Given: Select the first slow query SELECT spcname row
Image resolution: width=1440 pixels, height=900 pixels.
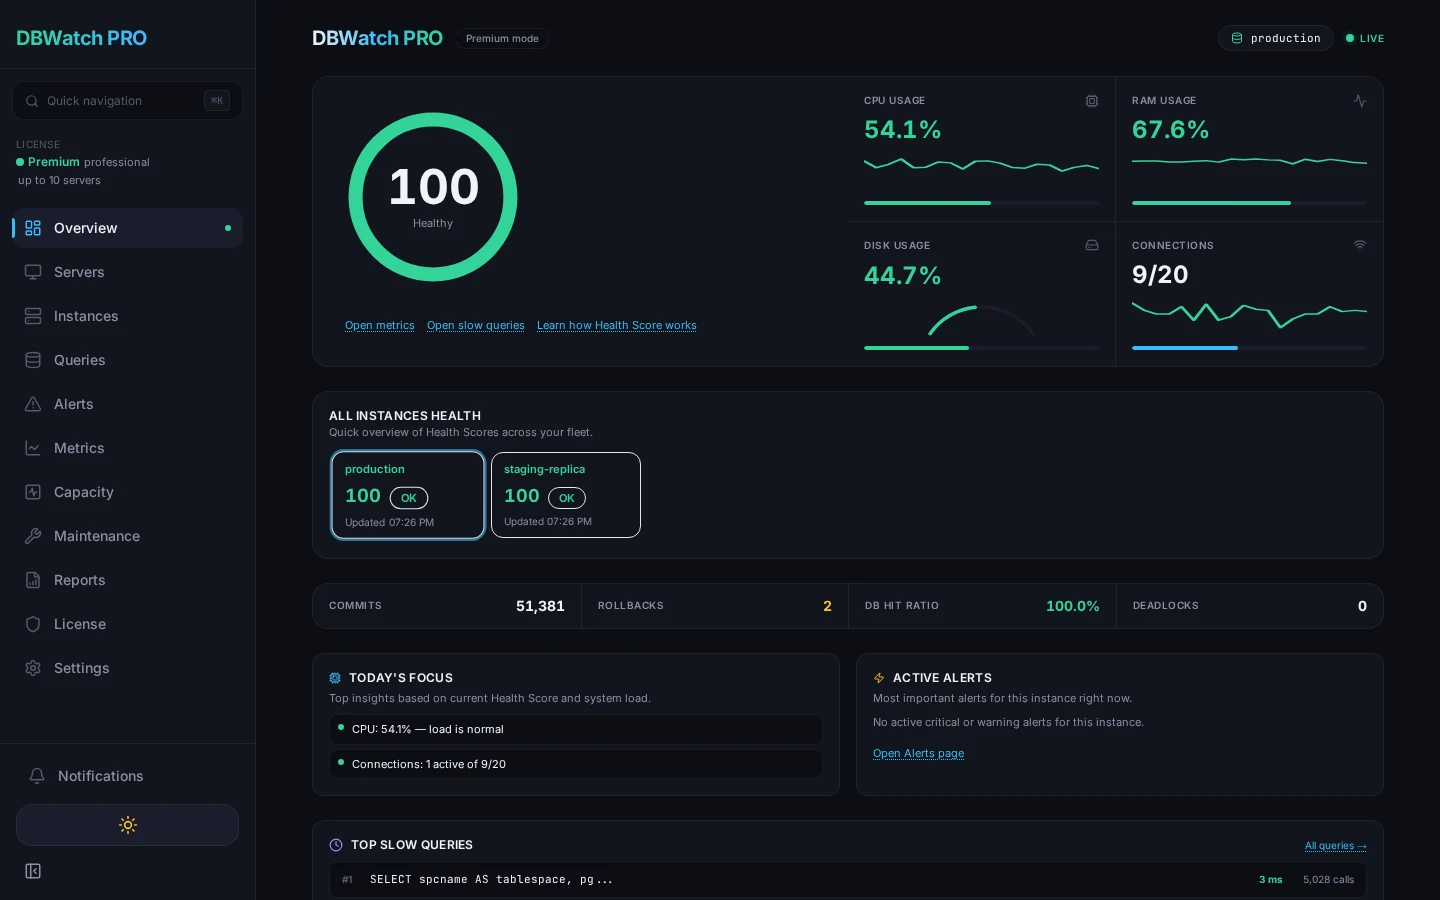Looking at the screenshot, I should [700, 880].
